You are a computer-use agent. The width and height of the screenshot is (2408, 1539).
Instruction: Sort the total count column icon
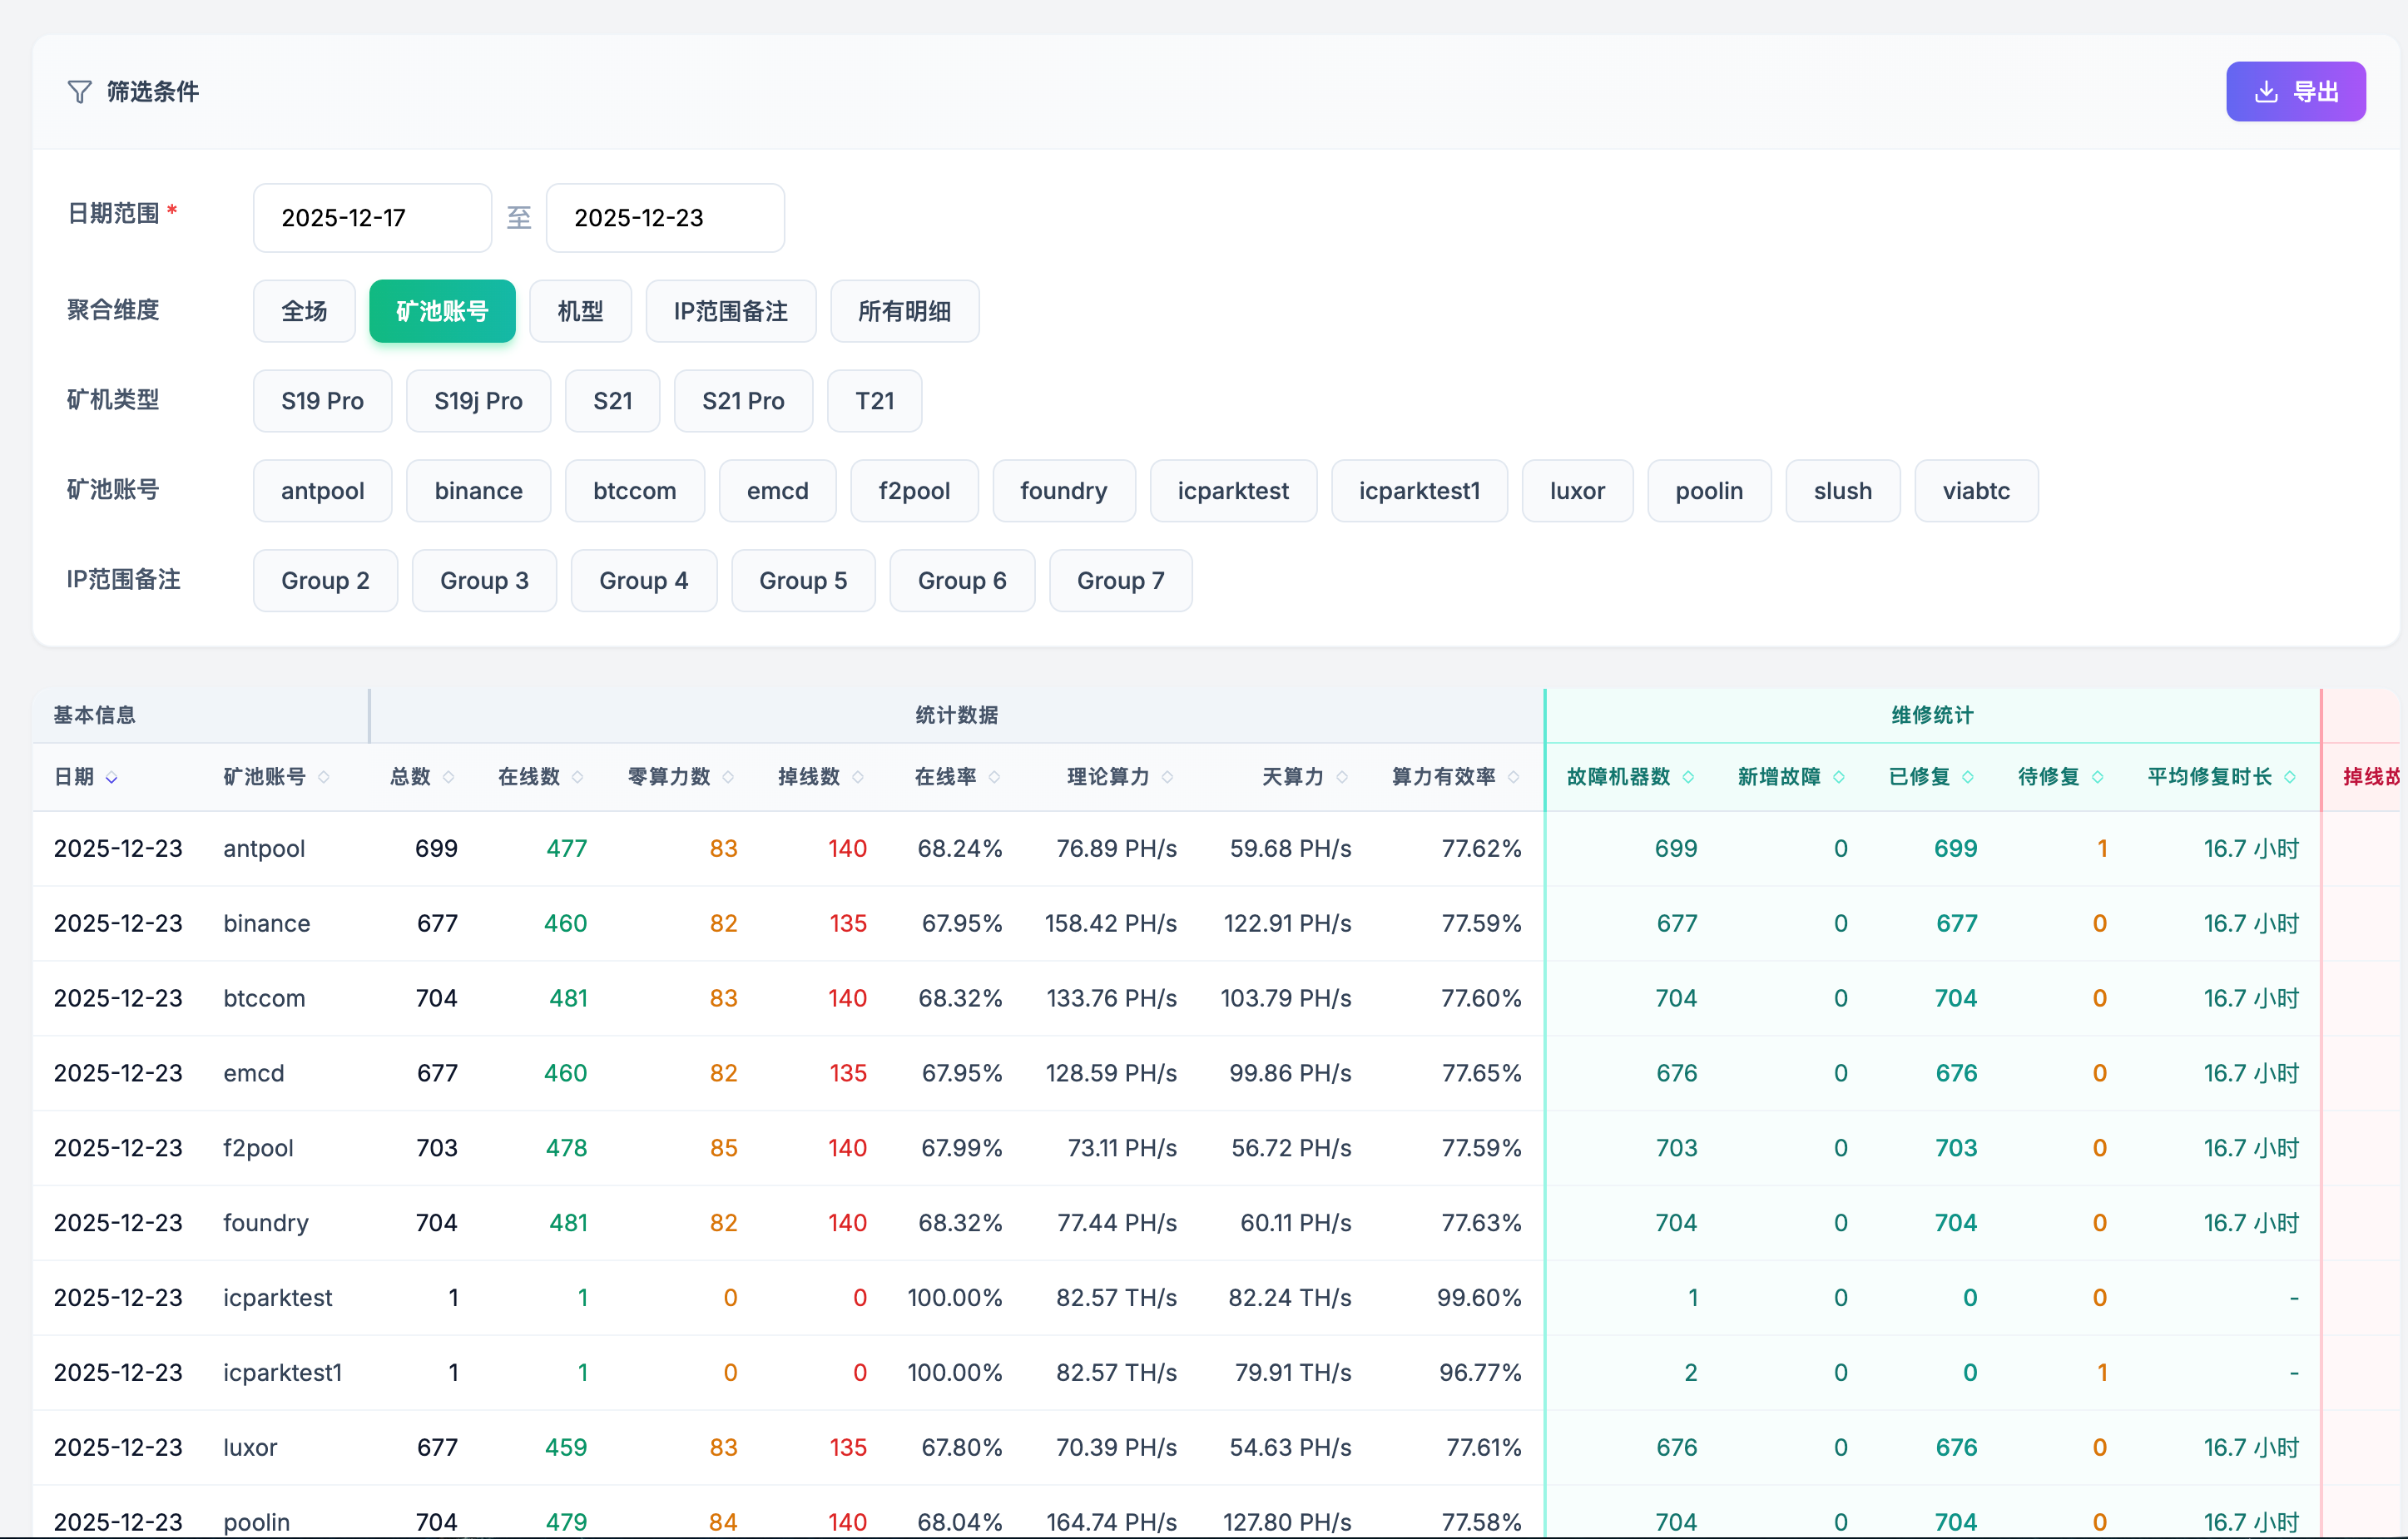pyautogui.click(x=448, y=777)
